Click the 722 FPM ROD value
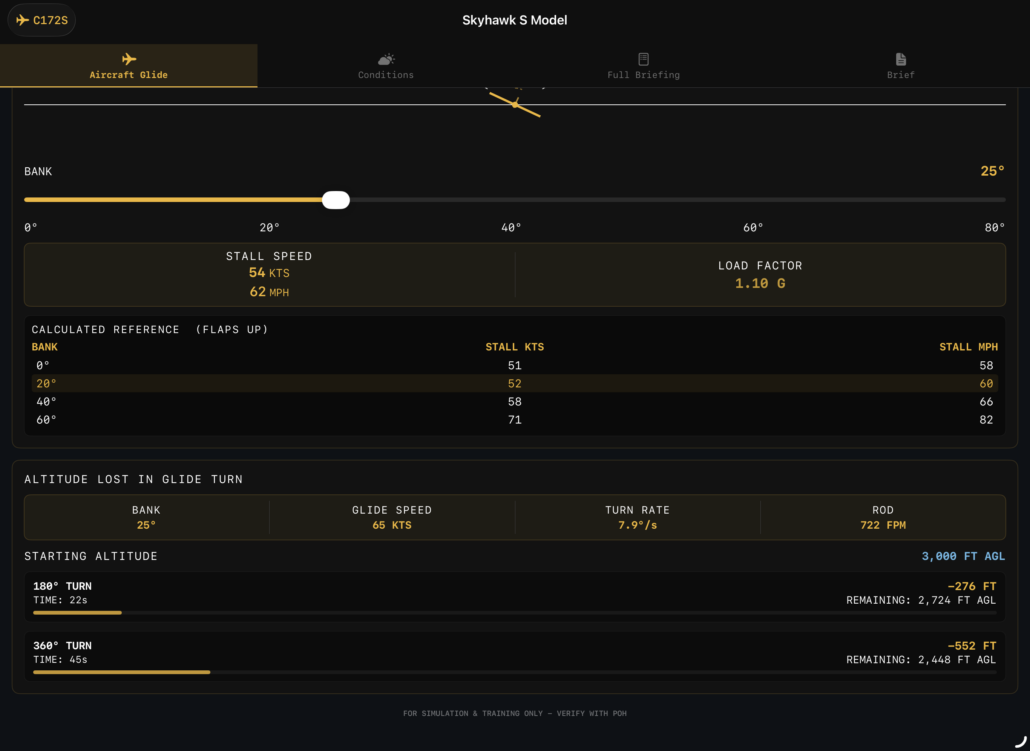 [883, 525]
